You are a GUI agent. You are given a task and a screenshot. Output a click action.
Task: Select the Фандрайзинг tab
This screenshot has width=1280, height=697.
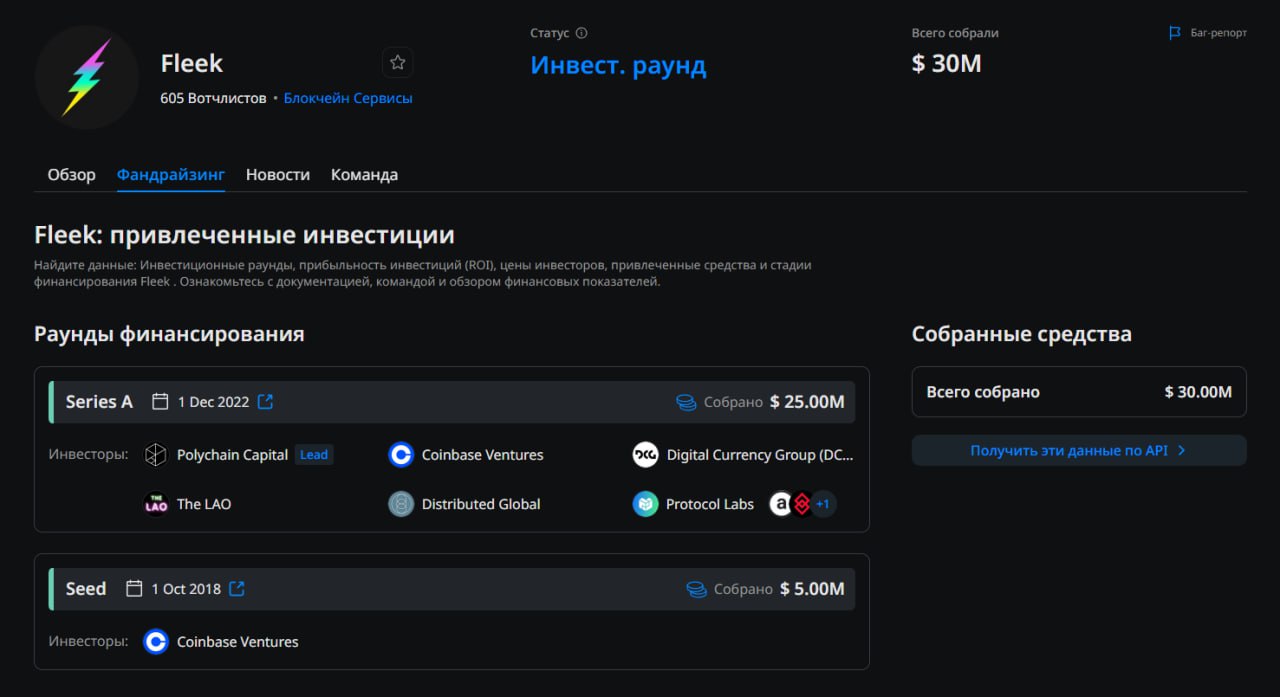click(x=171, y=175)
